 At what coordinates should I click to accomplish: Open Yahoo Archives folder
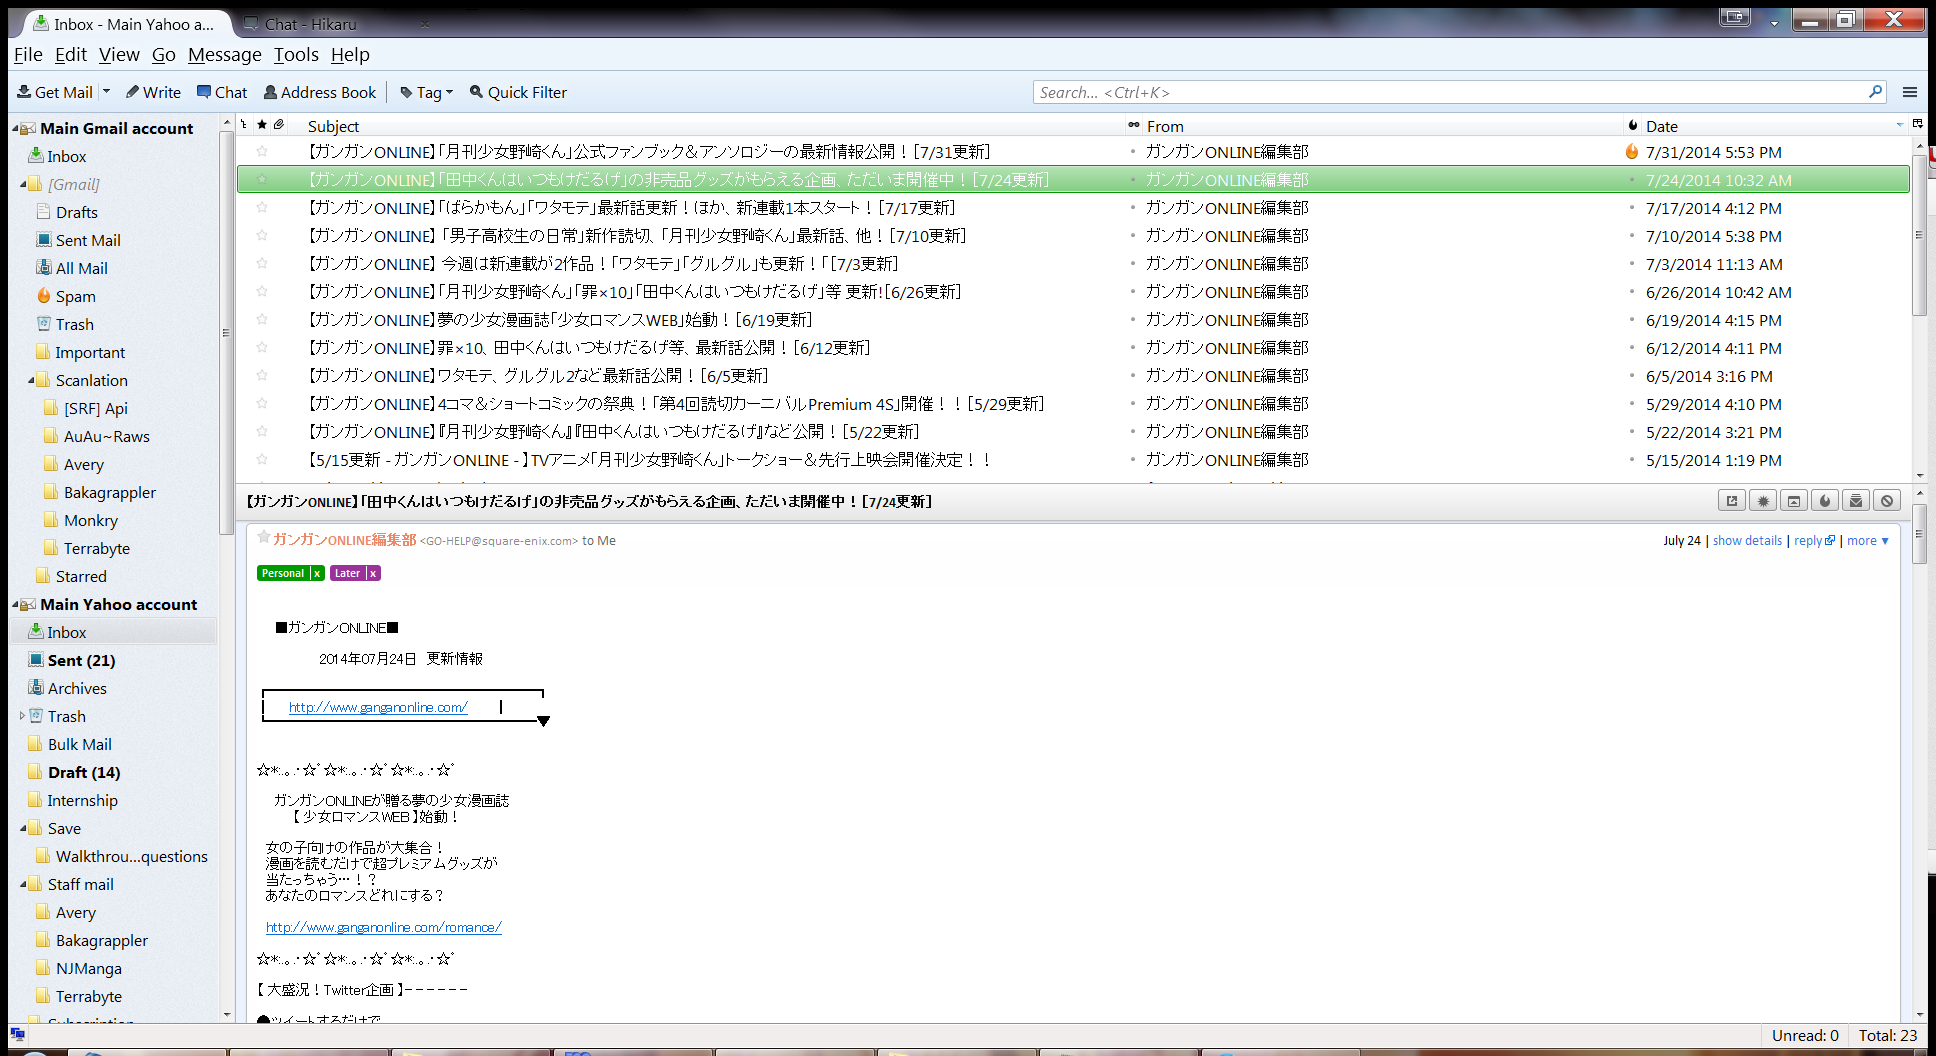[x=77, y=688]
